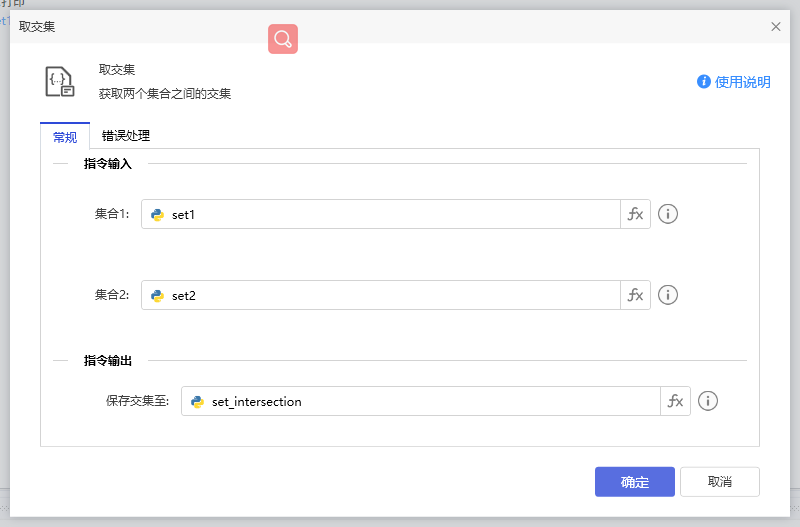Show the info tip for 保存交集至
The height and width of the screenshot is (527, 800).
coord(708,401)
